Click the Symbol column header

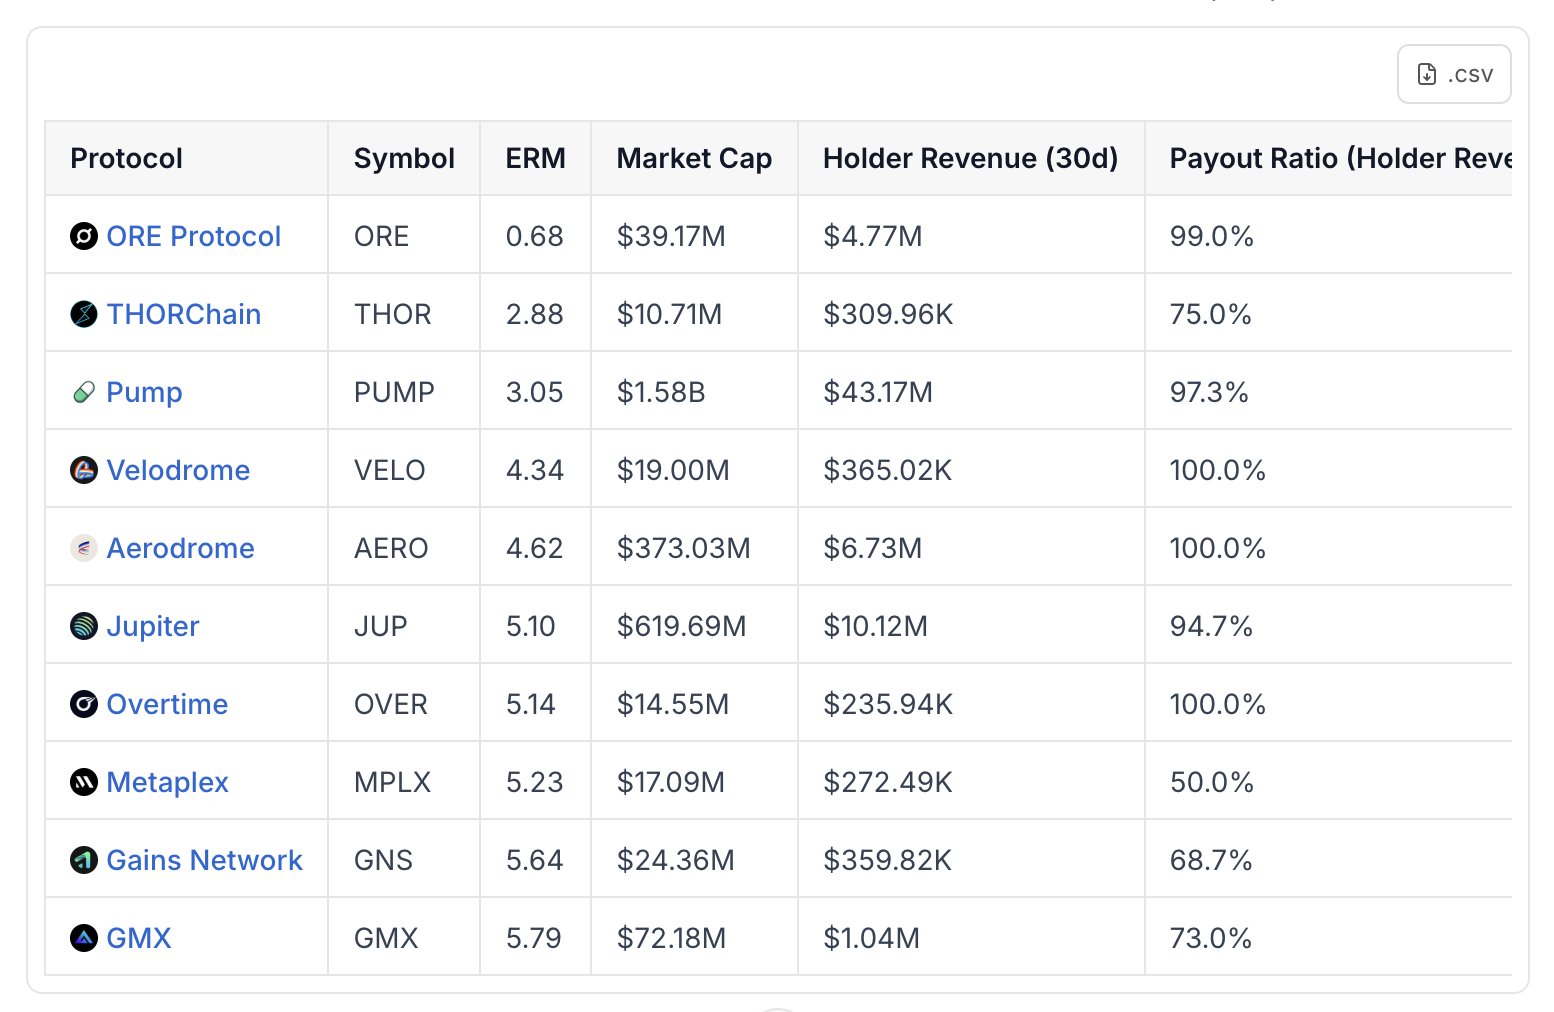[404, 158]
